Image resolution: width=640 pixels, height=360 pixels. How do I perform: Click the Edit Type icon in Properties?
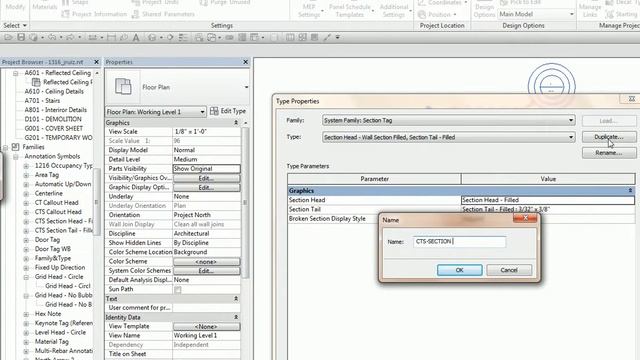click(x=214, y=111)
